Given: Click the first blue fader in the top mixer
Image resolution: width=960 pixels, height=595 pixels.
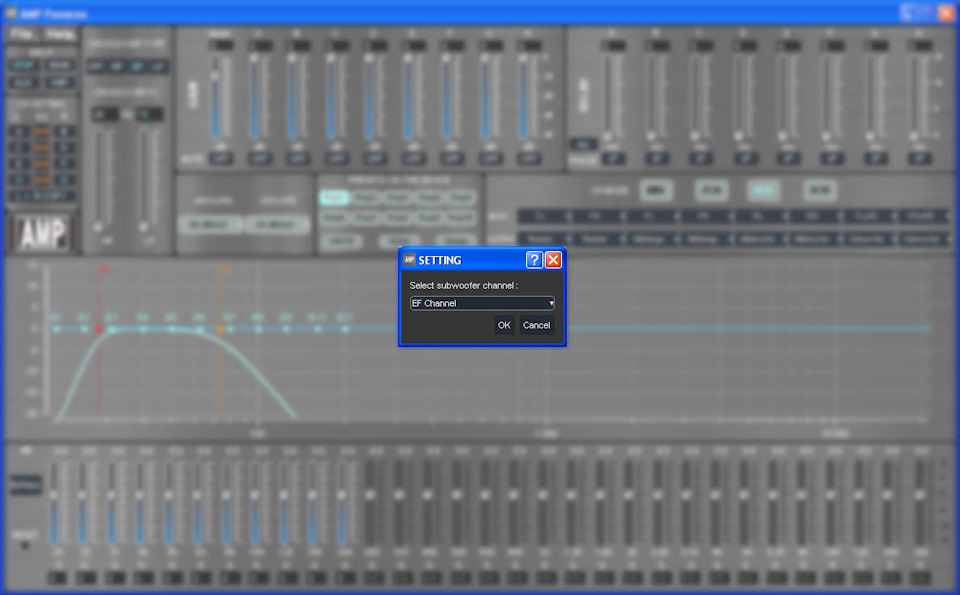Looking at the screenshot, I should (x=215, y=98).
